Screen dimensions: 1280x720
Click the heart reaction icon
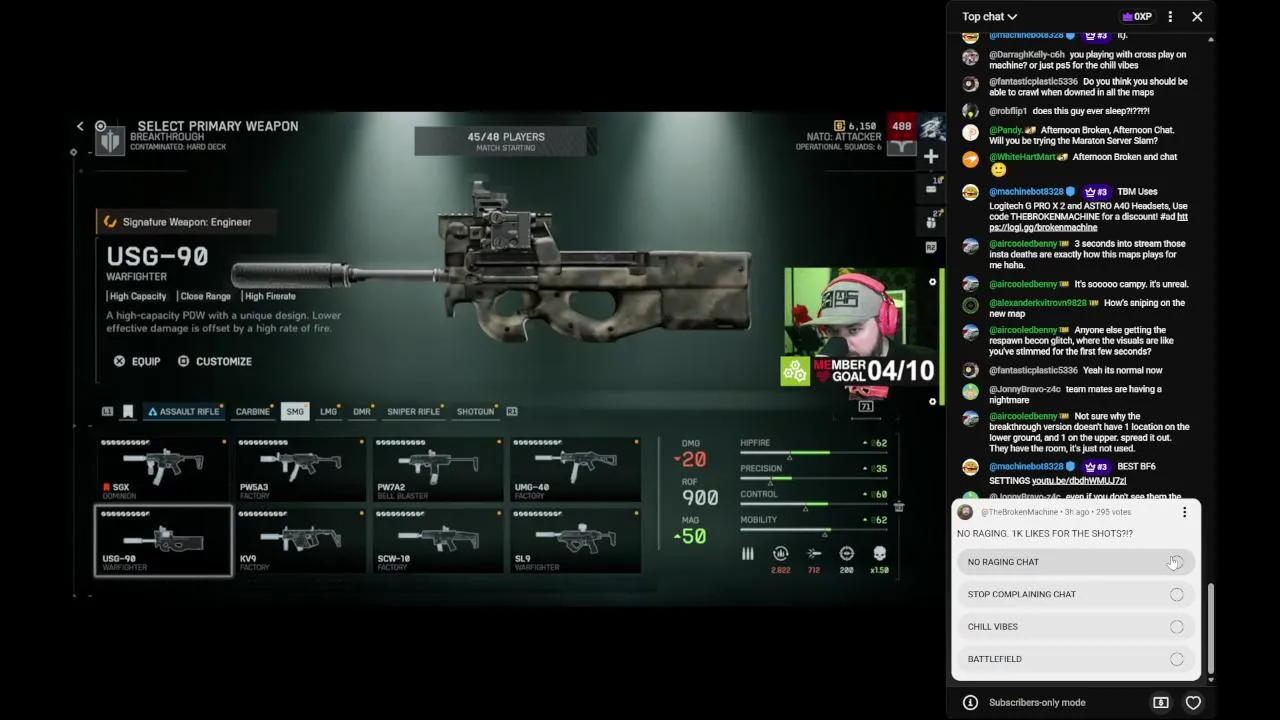(1193, 702)
